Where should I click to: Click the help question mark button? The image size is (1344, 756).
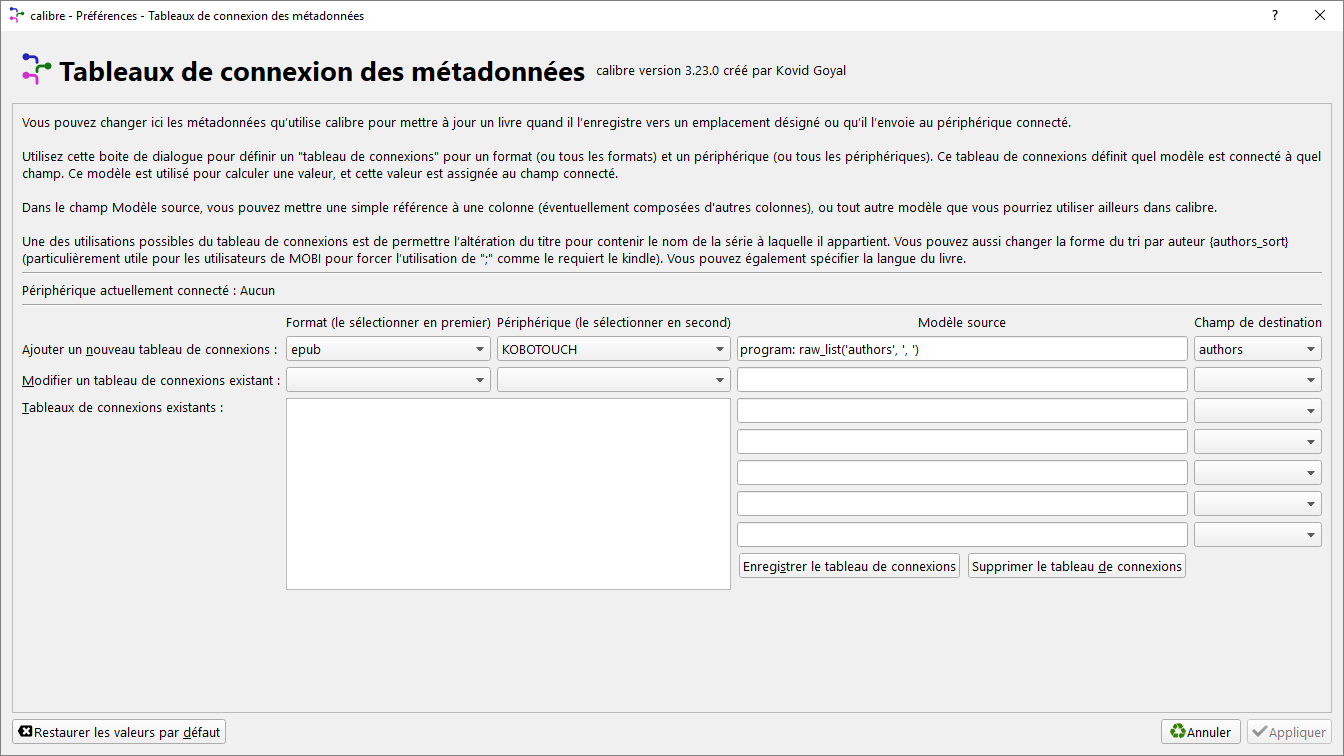(1275, 15)
